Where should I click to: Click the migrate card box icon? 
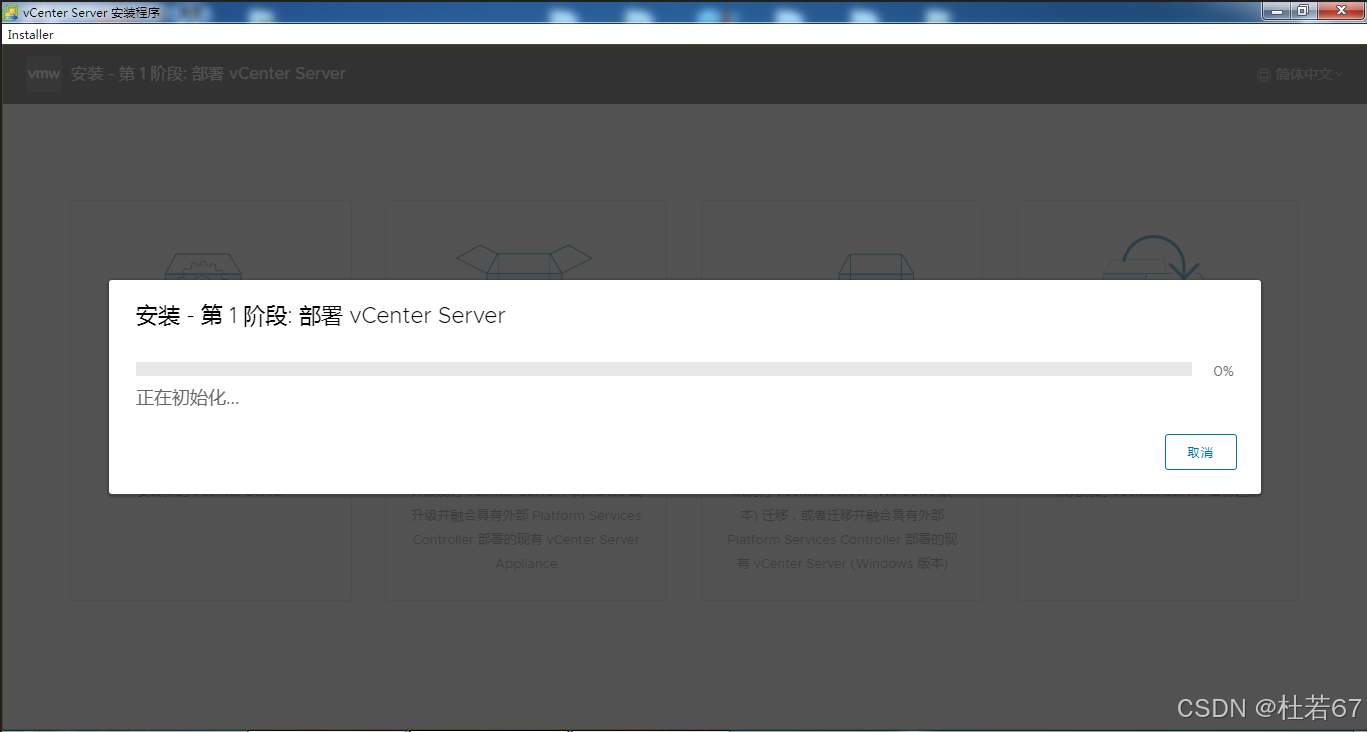click(x=875, y=265)
